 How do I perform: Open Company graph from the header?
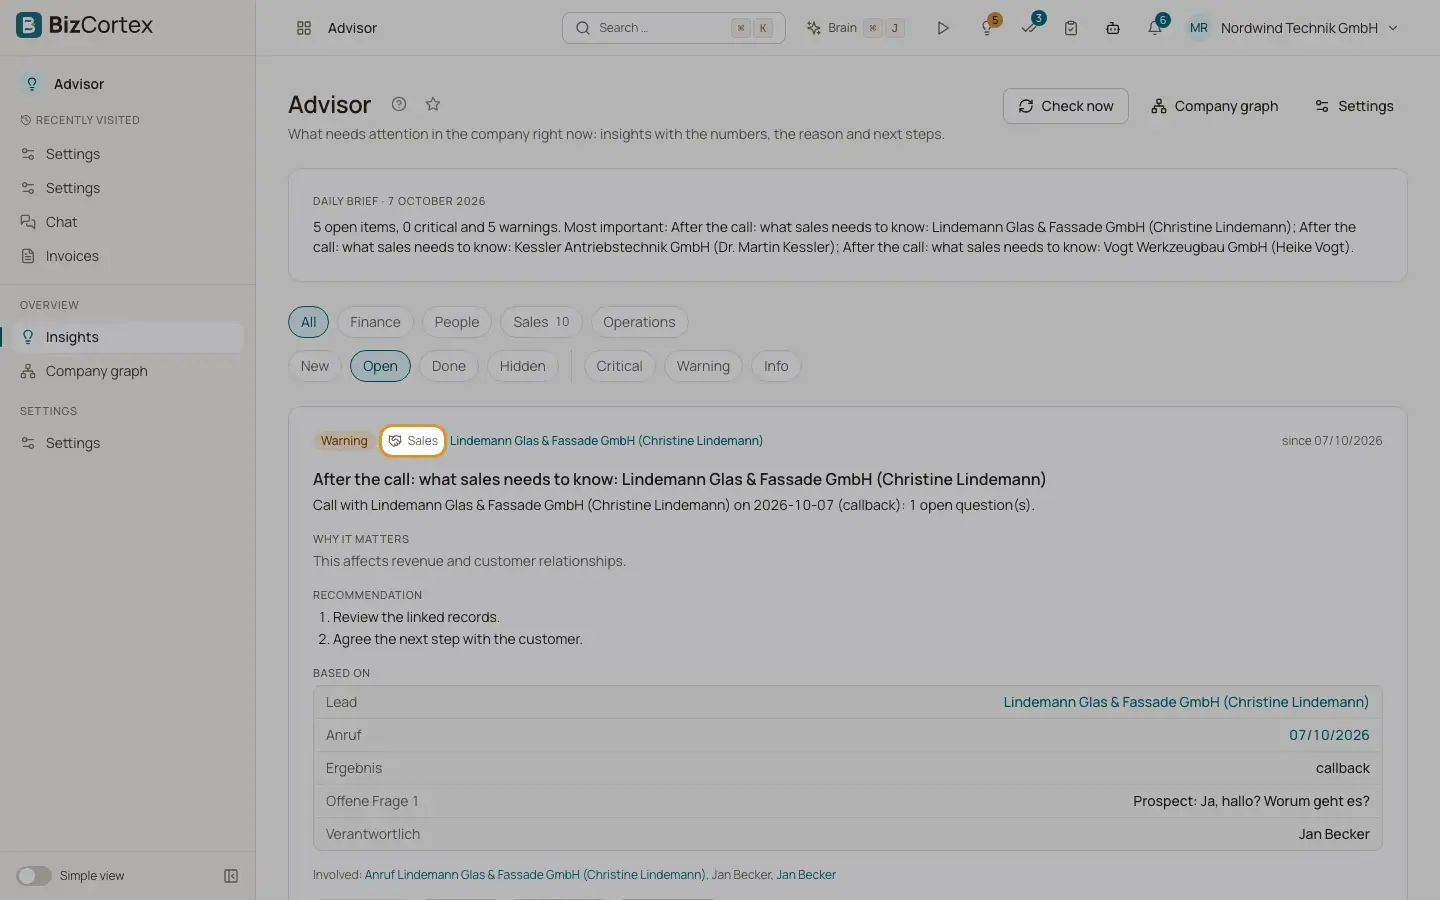coord(1215,106)
